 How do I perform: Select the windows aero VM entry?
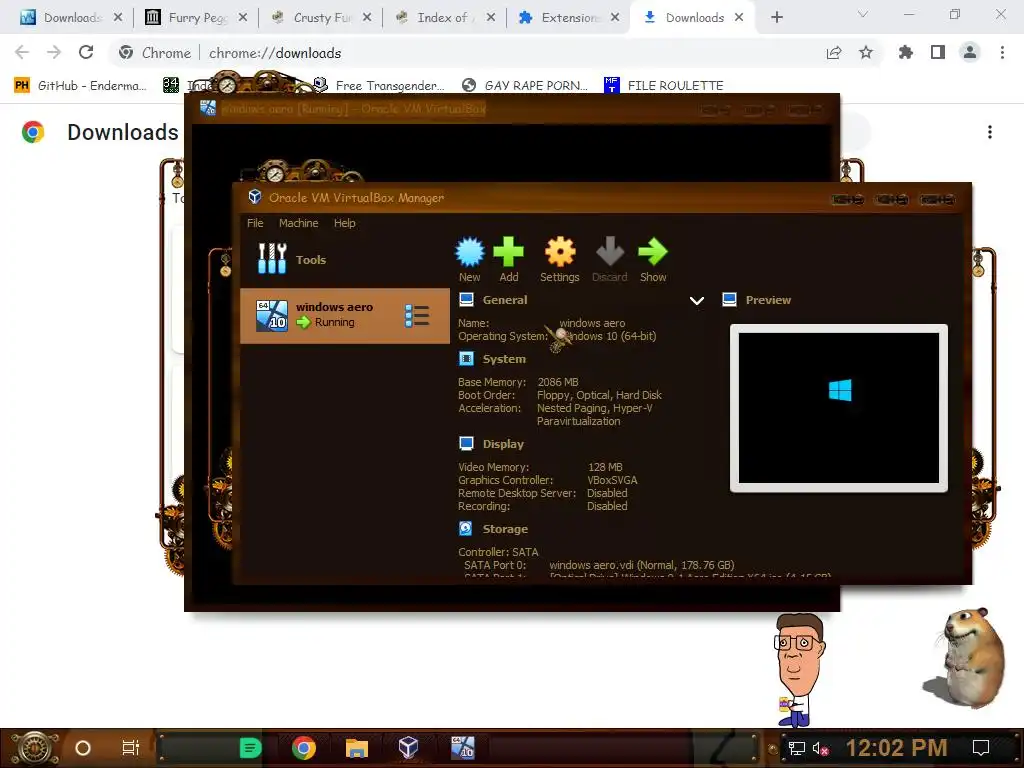[x=345, y=316]
